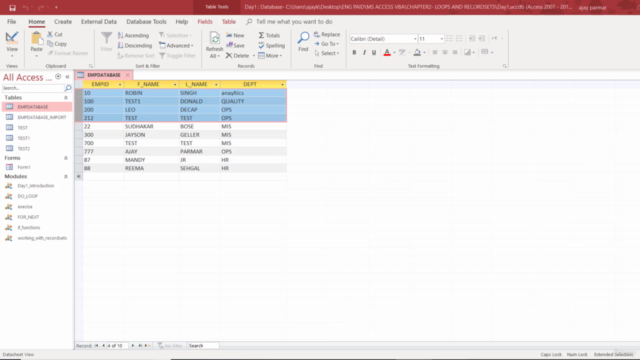Apply Italic formatting
Image resolution: width=640 pixels, height=360 pixels.
tap(364, 52)
